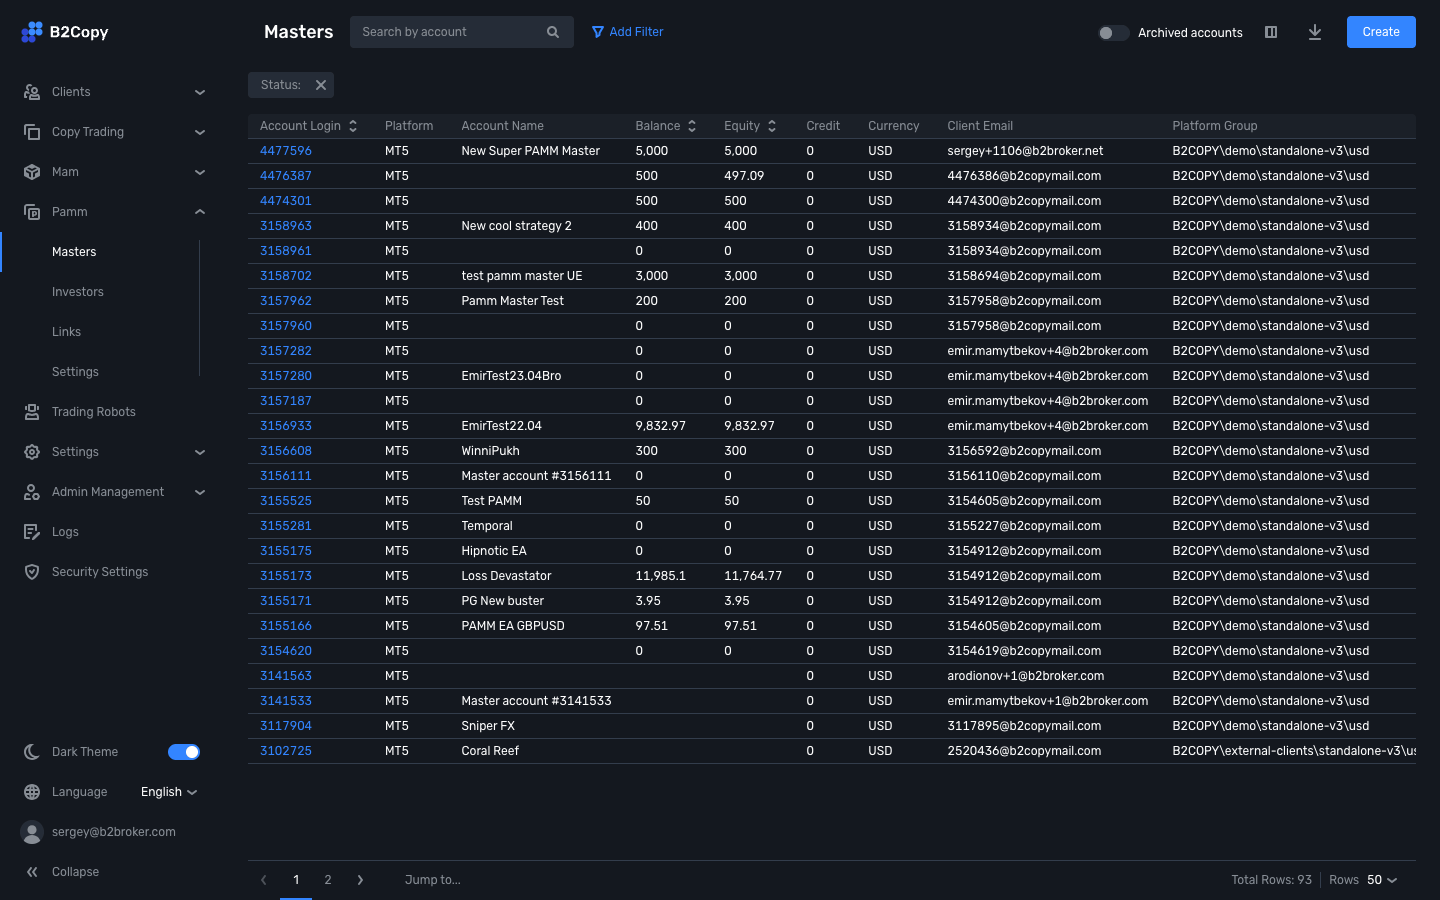Click the Logs sidebar icon
Viewport: 1440px width, 900px height.
[x=32, y=532]
